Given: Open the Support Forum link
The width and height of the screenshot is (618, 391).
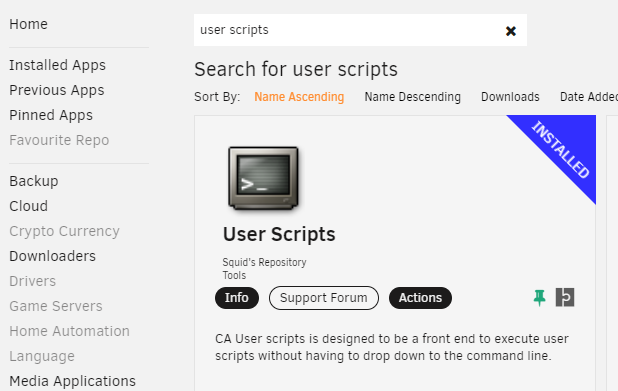Looking at the screenshot, I should tap(324, 298).
